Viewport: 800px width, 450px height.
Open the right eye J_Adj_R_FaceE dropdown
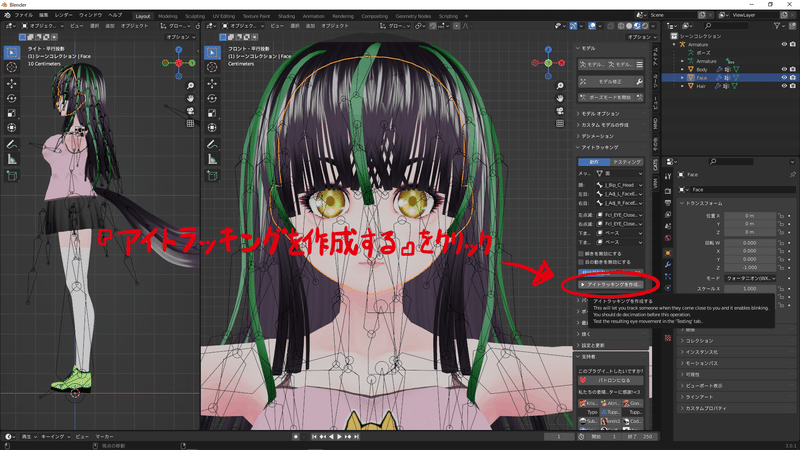pos(619,203)
